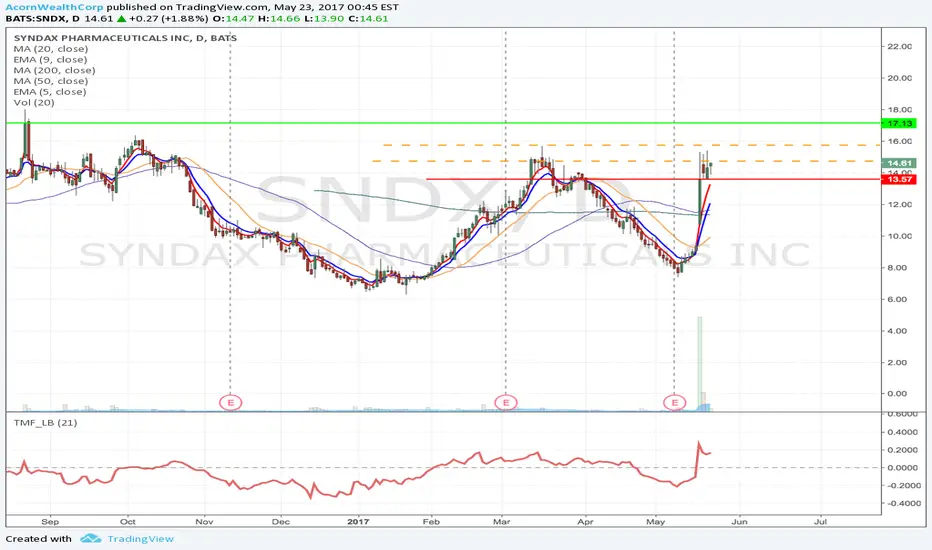Click the TradingView logo icon at bottom
Screen dimensions: 932x550
(x=91, y=539)
